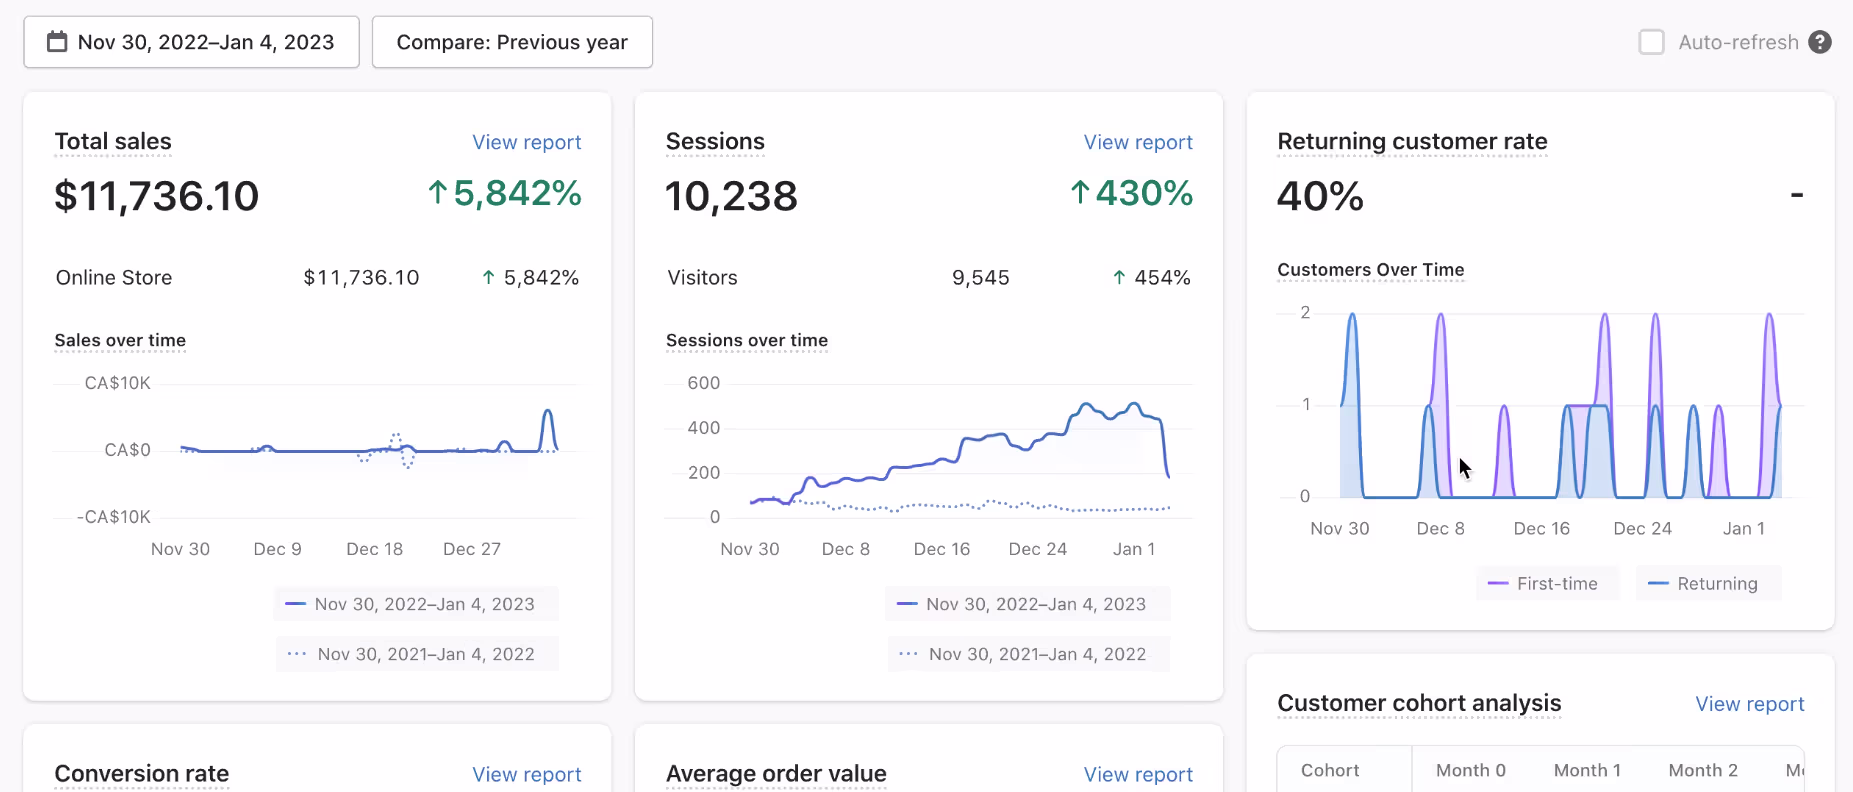This screenshot has width=1853, height=792.
Task: Open the Nov 30, 2022–Jan 4, 2023 date picker
Action: (191, 42)
